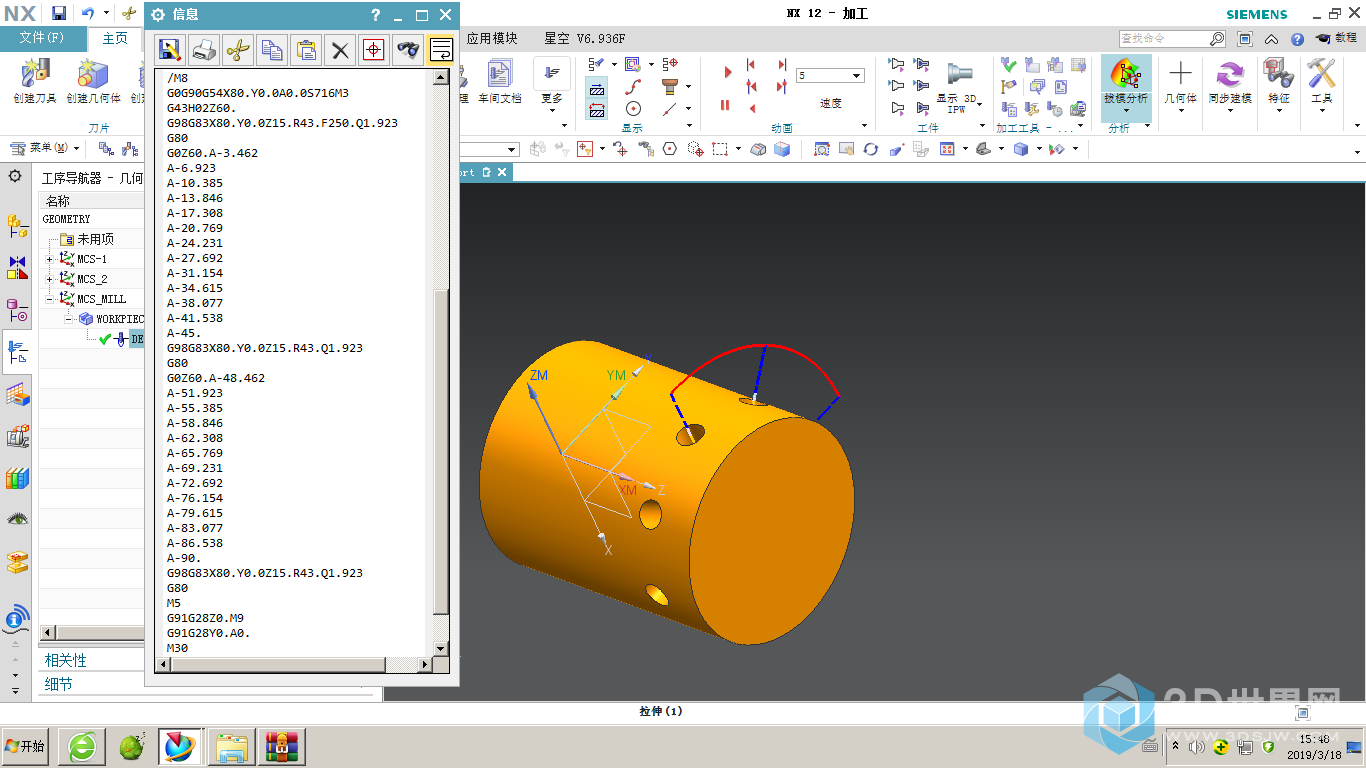
Task: Switch to Application (应用模块) tab
Action: 492,39
